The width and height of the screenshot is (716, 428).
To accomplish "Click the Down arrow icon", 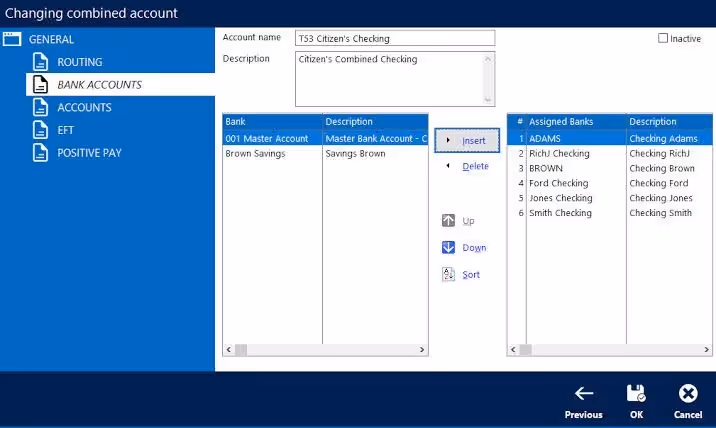I will click(x=448, y=248).
